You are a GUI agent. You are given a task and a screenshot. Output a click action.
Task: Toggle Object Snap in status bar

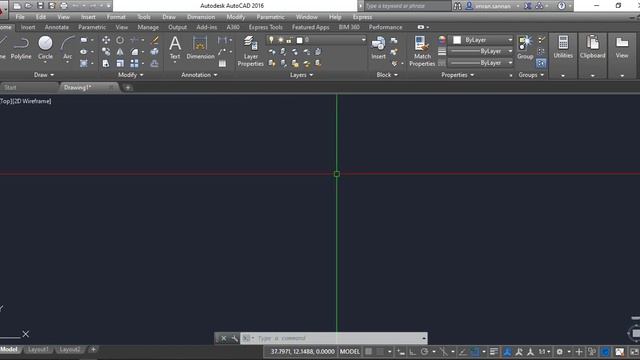tap(474, 351)
